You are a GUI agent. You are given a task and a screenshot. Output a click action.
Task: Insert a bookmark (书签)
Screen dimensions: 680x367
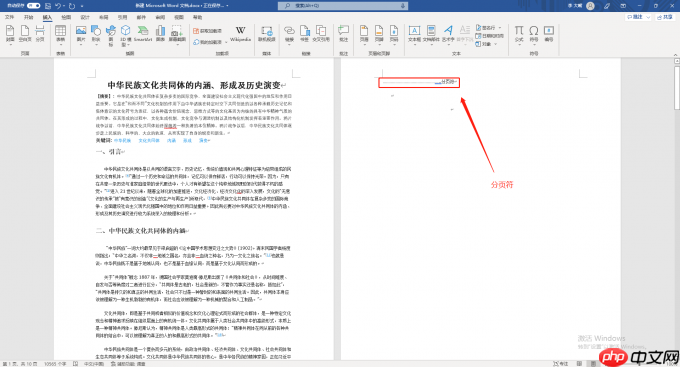pos(304,34)
